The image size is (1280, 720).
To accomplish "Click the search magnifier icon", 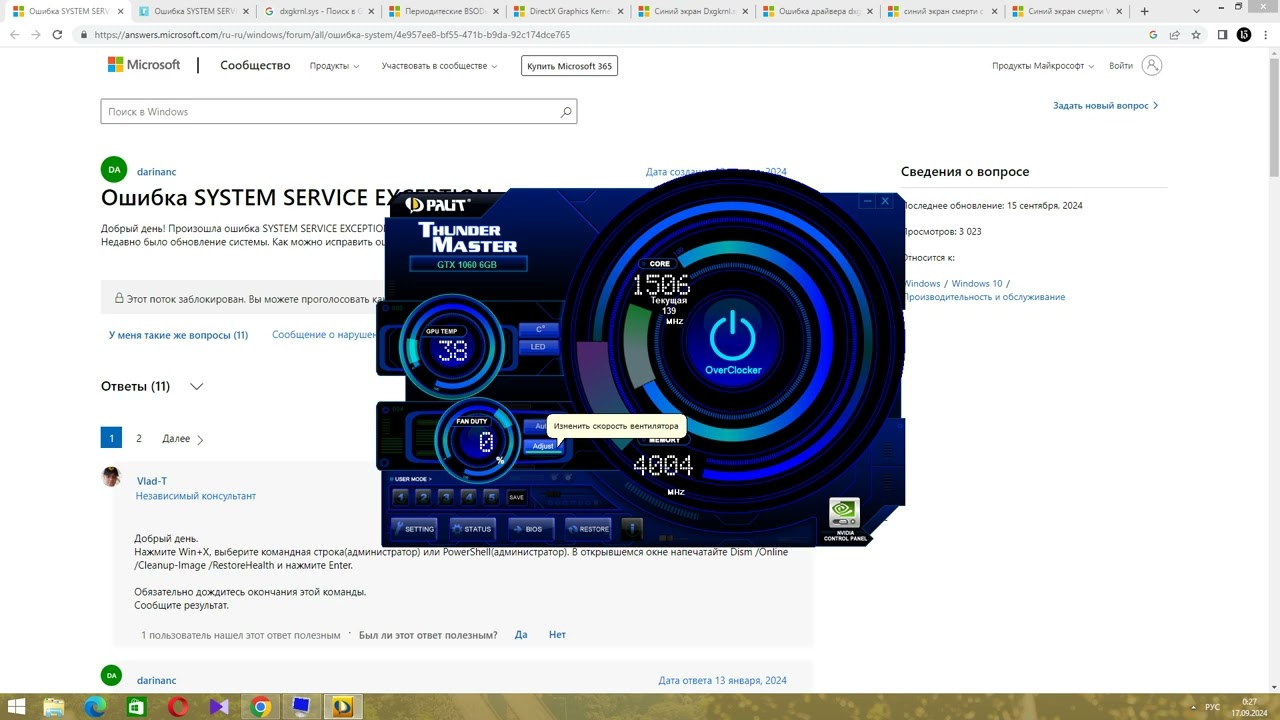I will tap(566, 112).
